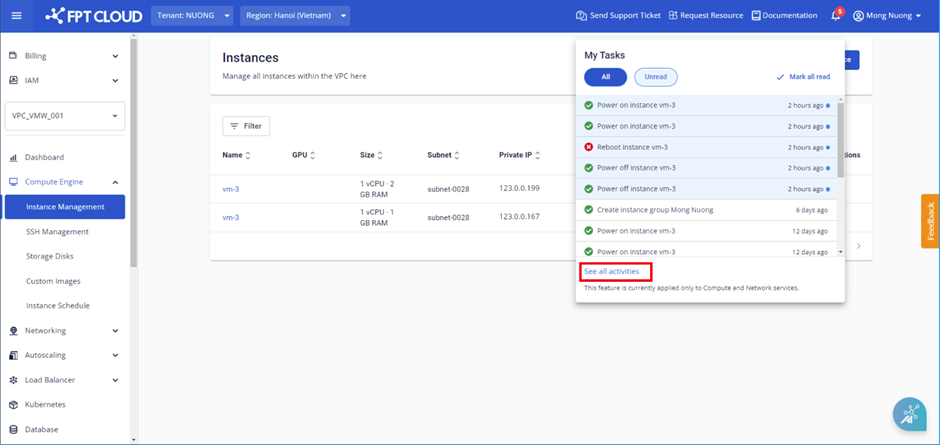
Task: Click the notification bell icon
Action: tap(836, 16)
